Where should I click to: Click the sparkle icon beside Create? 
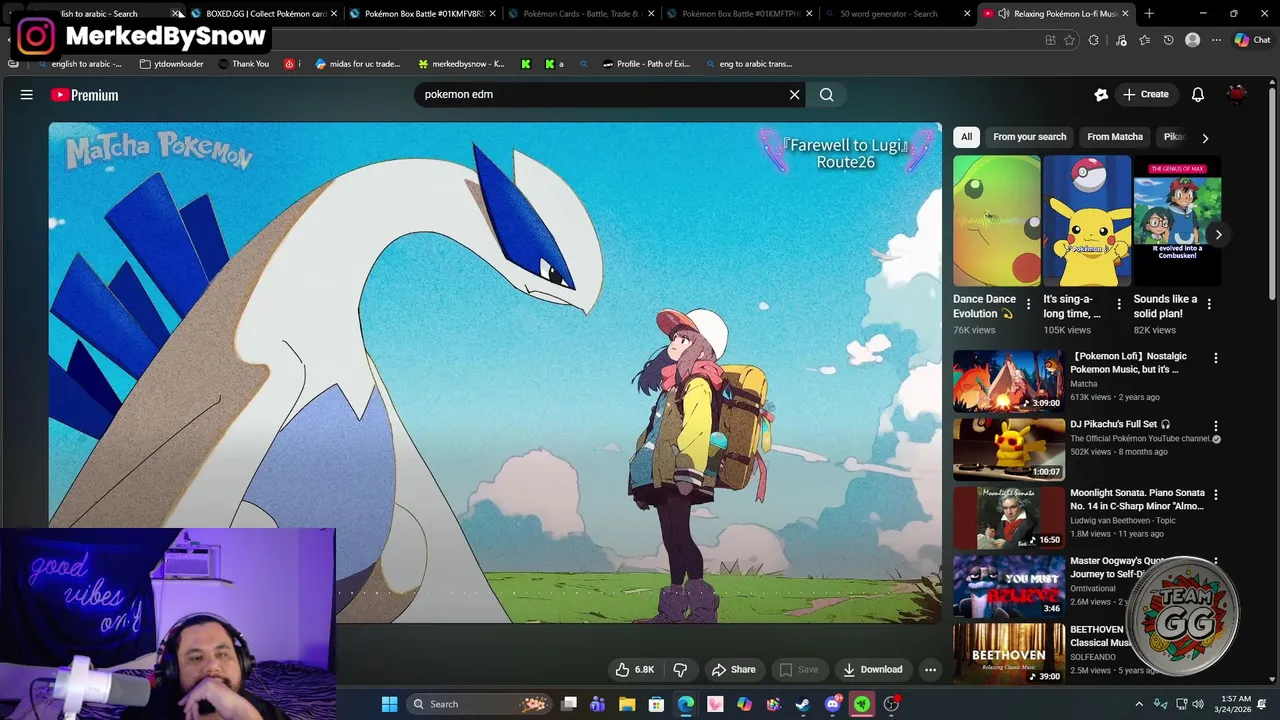pos(1101,95)
